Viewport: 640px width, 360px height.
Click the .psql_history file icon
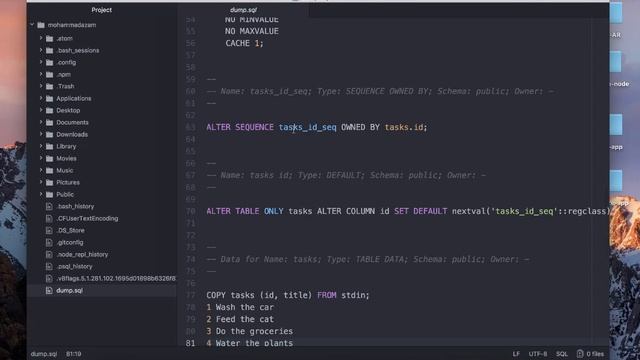click(x=49, y=266)
